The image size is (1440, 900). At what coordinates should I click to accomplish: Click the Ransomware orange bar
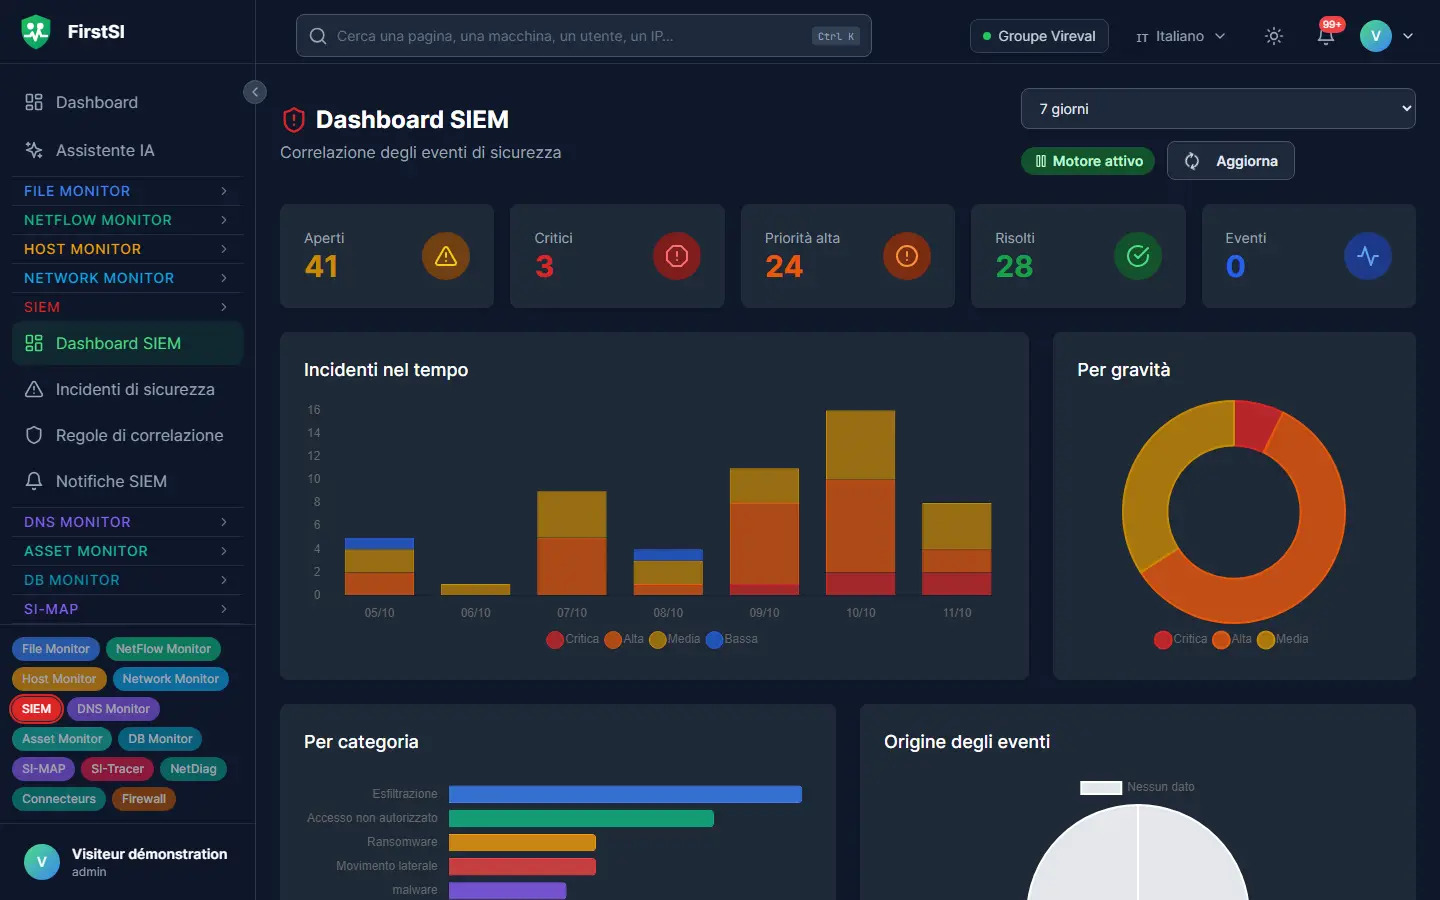[x=522, y=842]
